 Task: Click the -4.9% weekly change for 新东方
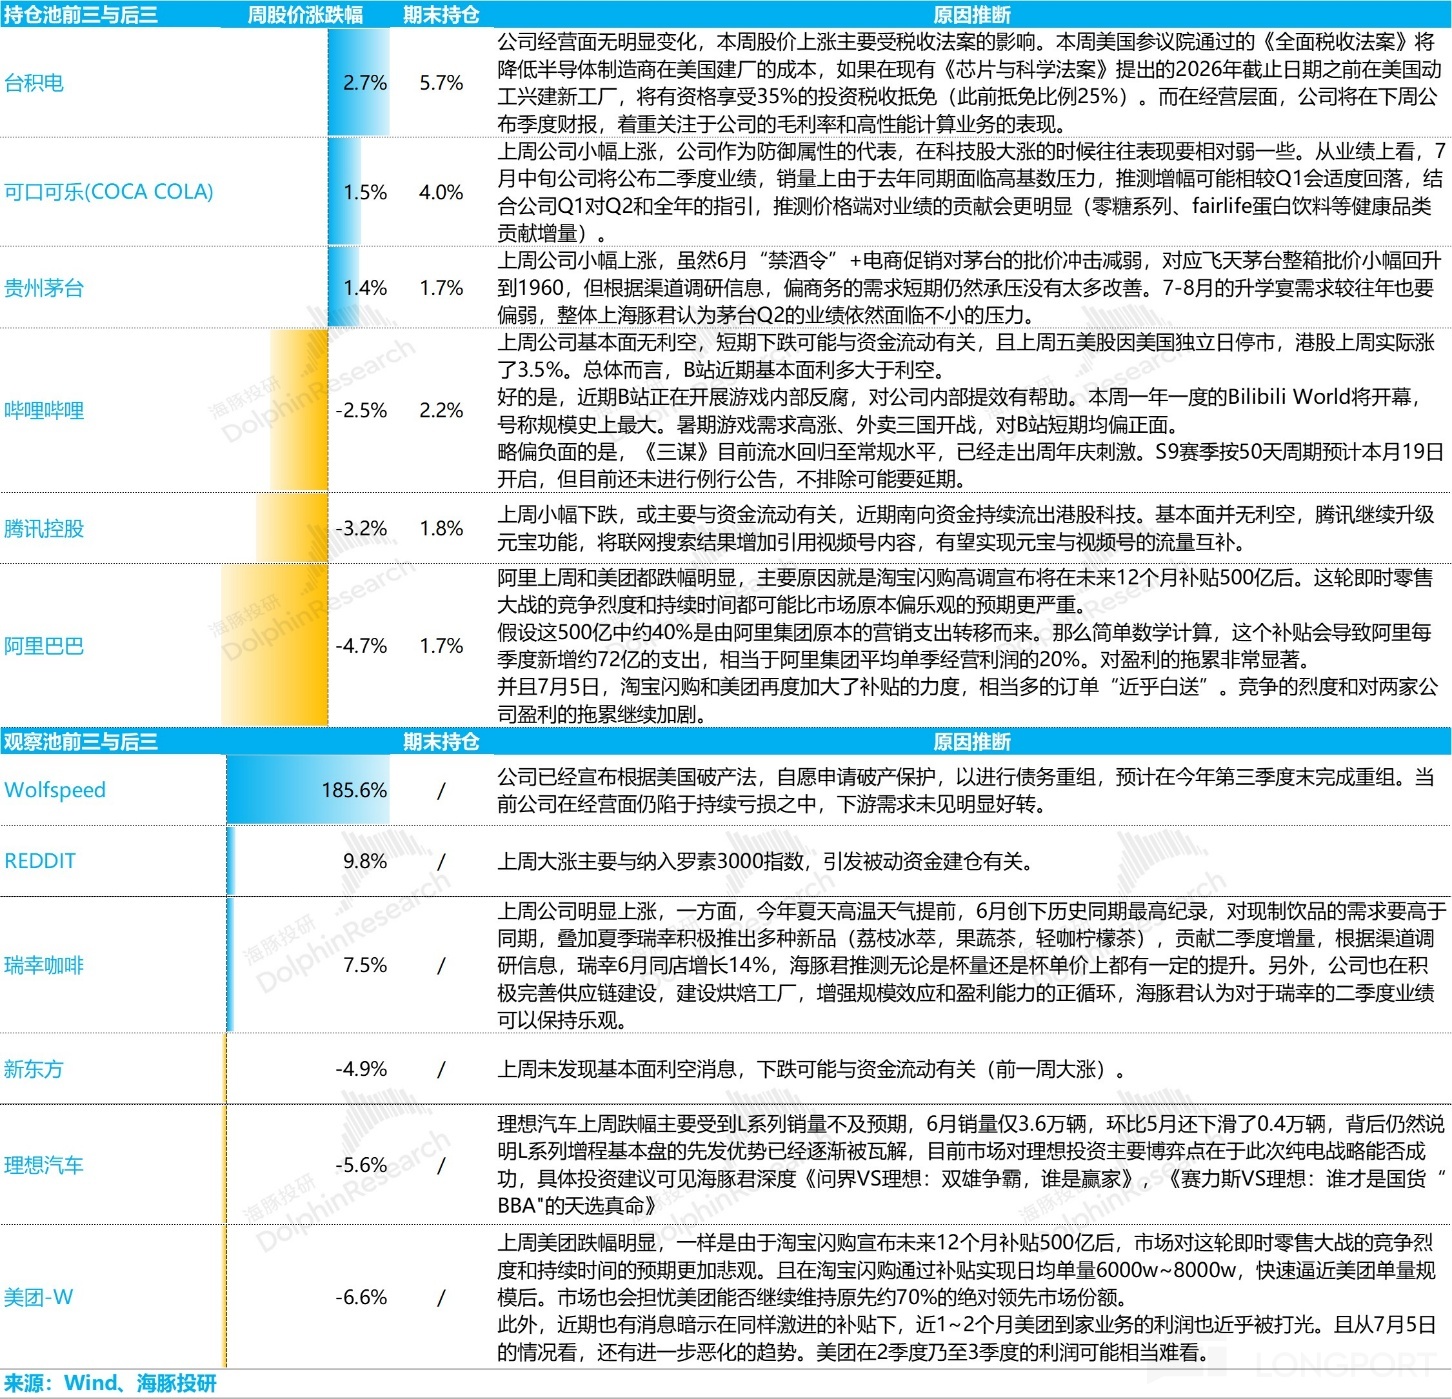361,1069
